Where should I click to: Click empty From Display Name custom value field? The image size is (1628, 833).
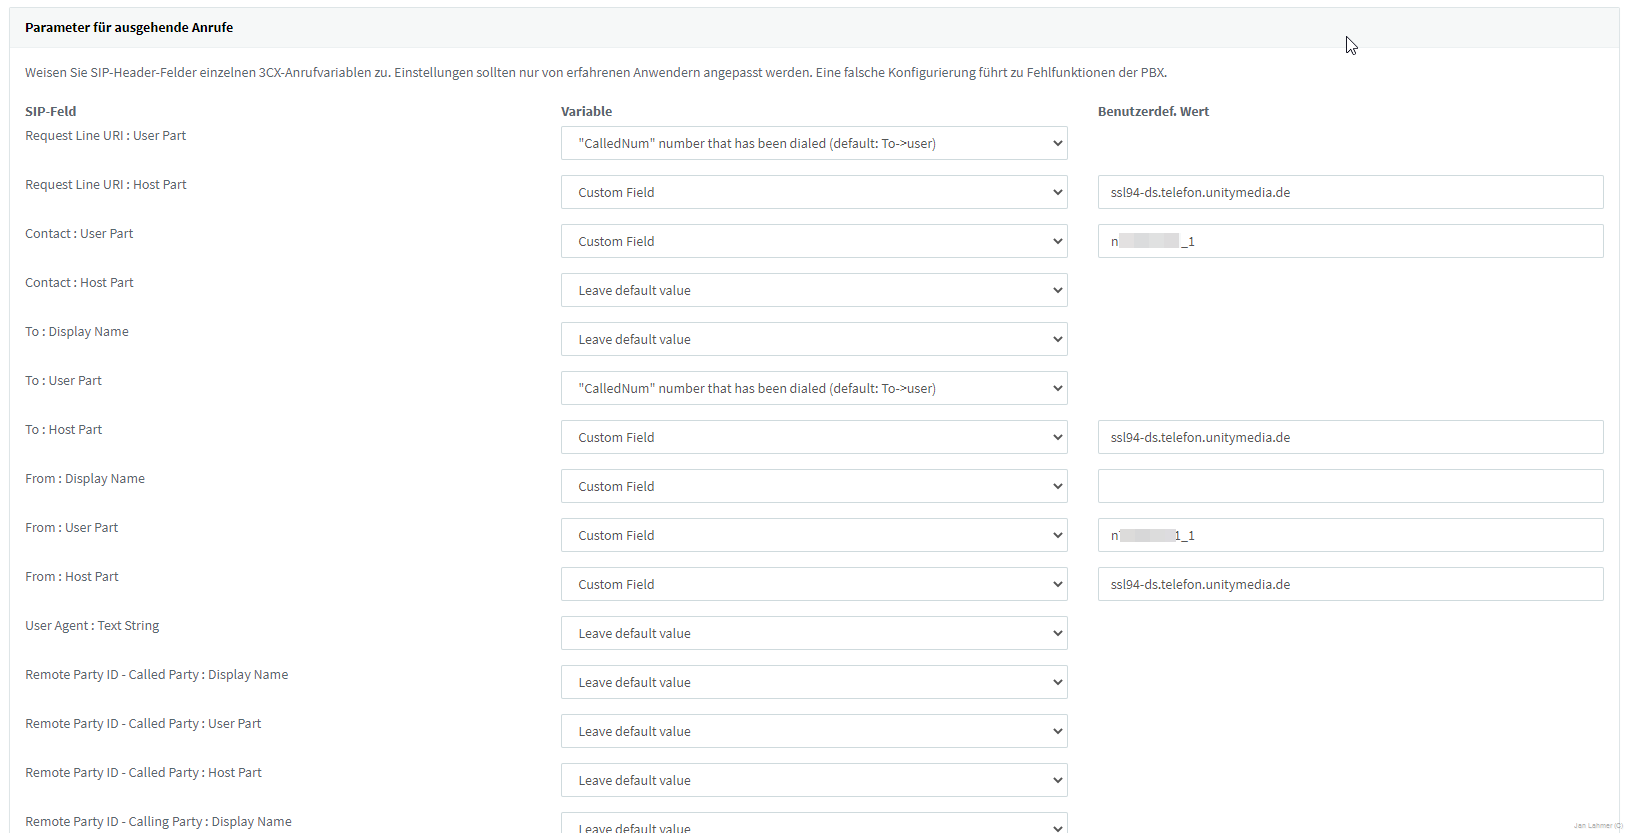(x=1350, y=486)
